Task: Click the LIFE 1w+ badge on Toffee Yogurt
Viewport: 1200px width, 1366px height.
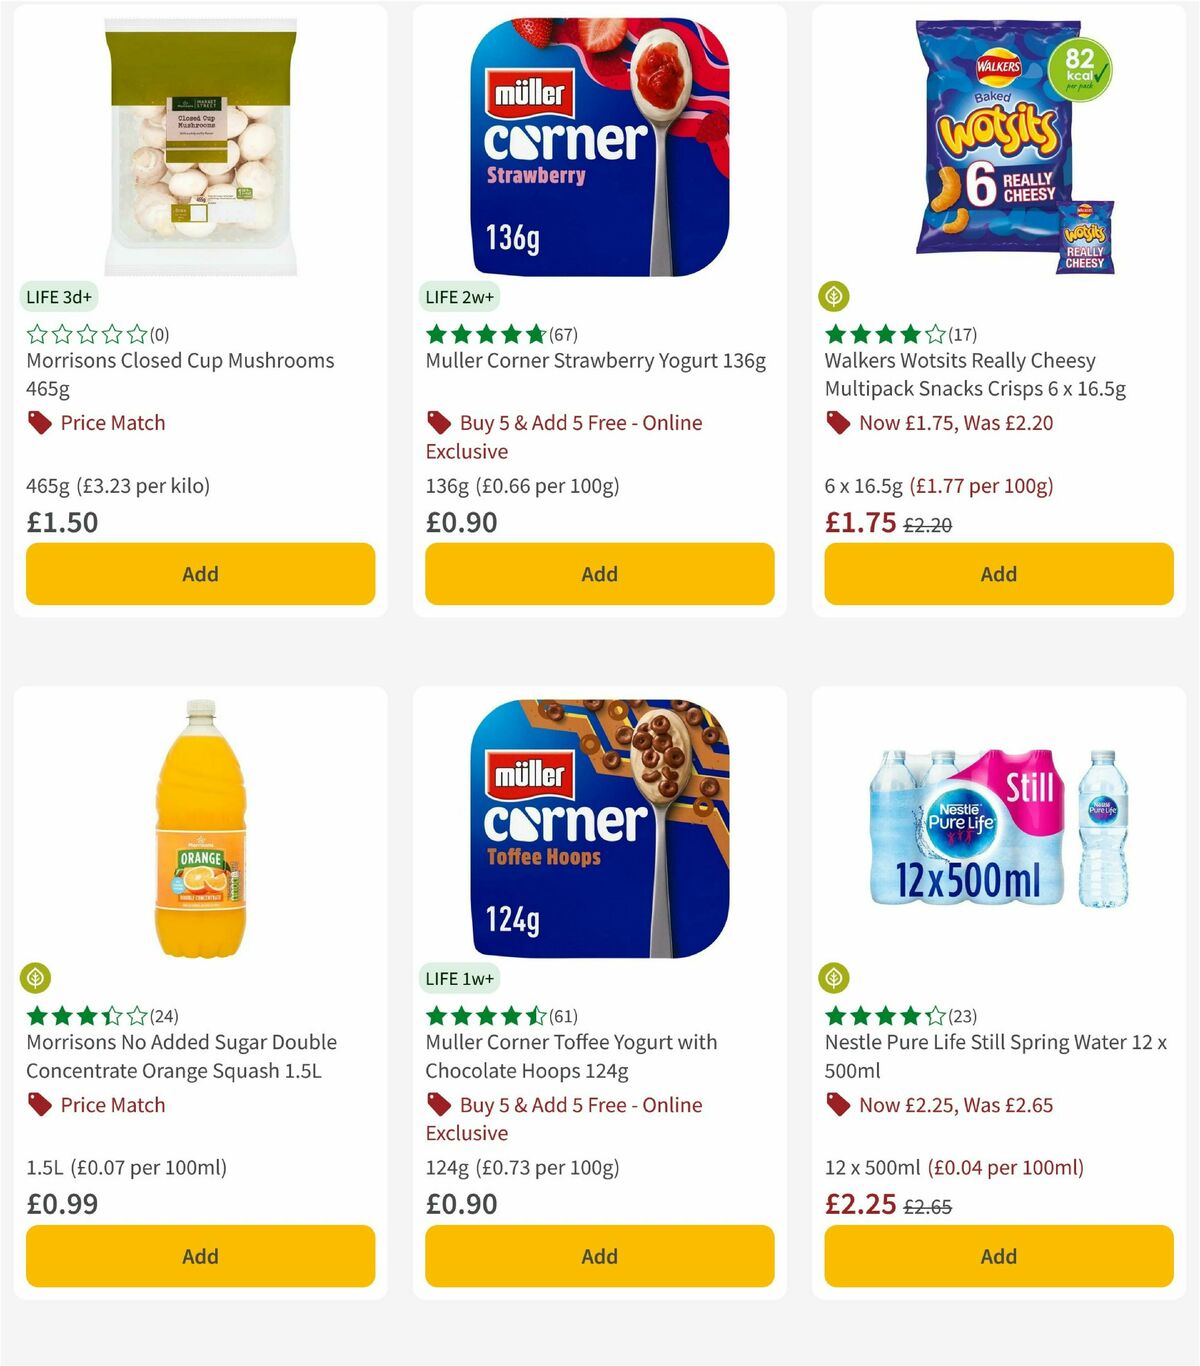Action: (461, 979)
